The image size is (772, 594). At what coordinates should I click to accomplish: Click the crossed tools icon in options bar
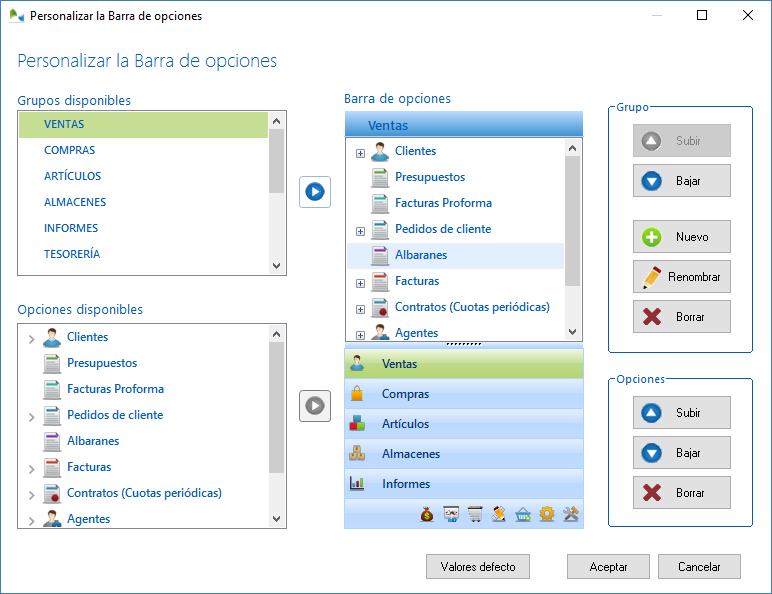coord(571,515)
